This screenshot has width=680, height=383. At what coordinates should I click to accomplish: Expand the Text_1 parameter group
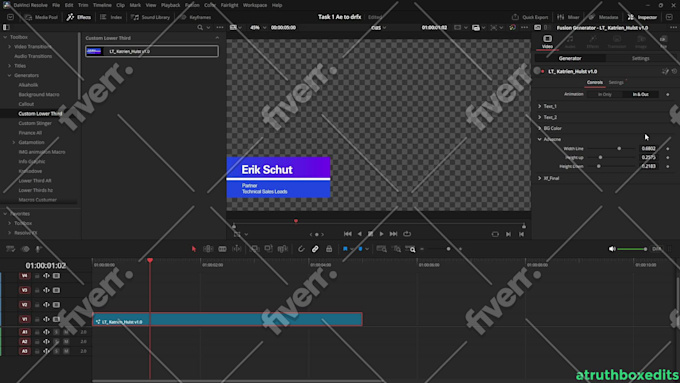coord(539,106)
